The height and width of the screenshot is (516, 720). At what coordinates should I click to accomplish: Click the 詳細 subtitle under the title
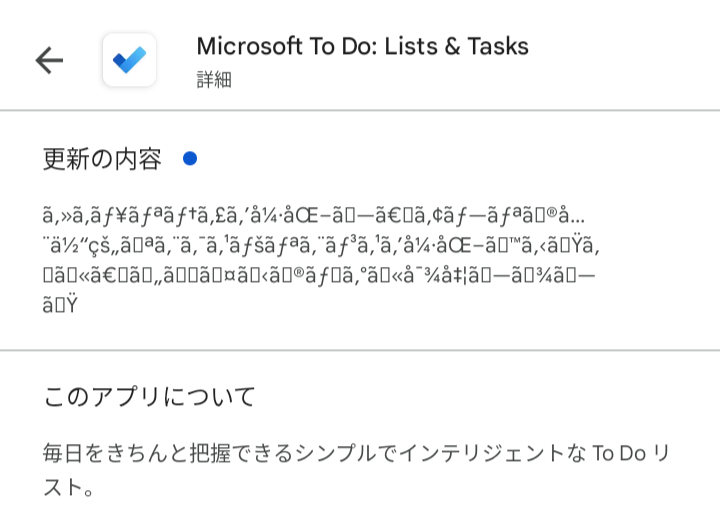point(214,80)
